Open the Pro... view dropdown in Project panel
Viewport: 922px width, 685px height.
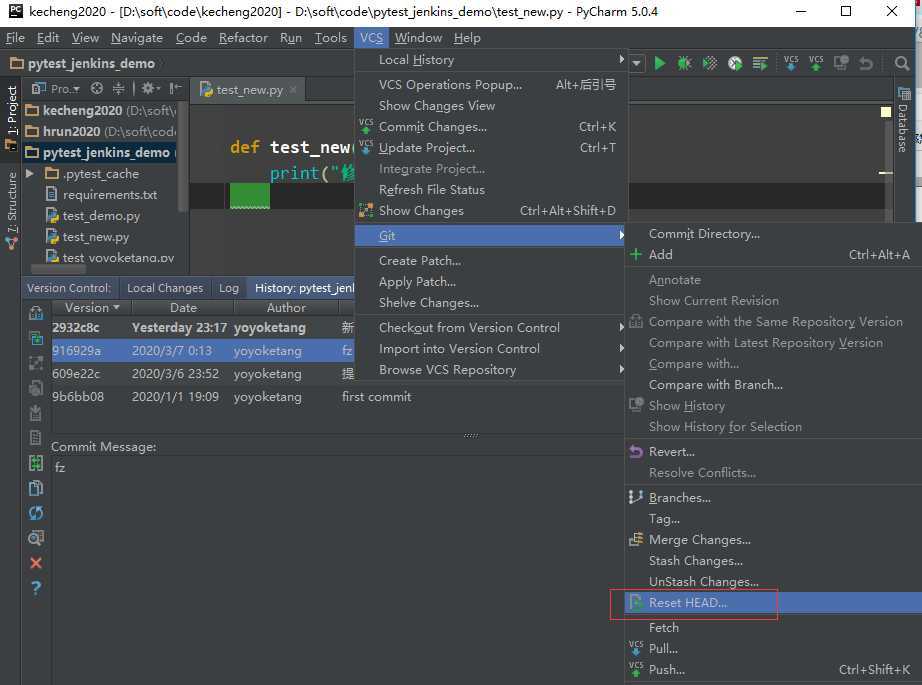tap(56, 88)
